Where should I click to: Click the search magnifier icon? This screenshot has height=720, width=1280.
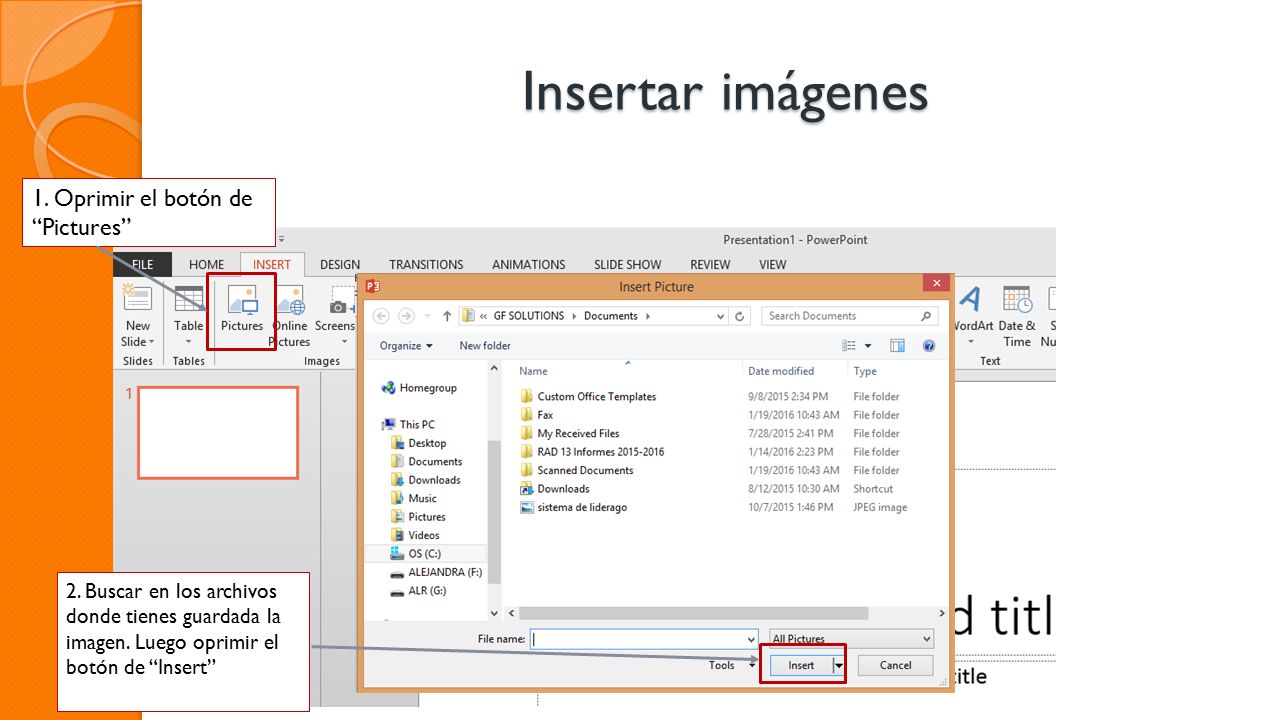pos(926,316)
